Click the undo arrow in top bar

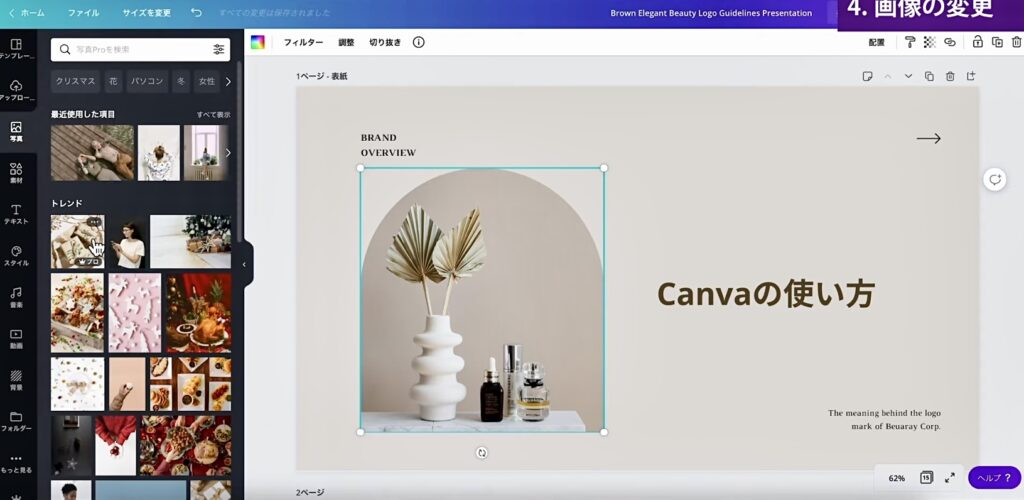tap(196, 12)
